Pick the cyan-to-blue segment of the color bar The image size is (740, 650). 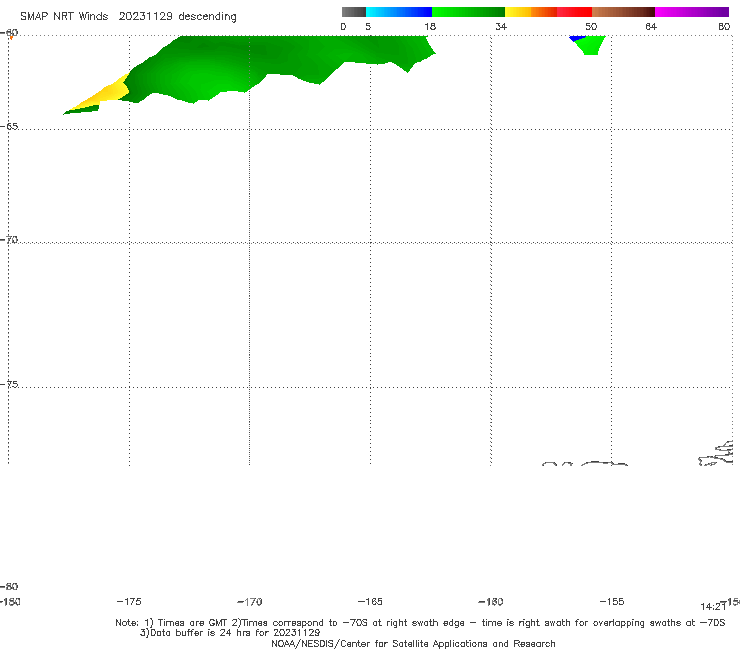point(399,12)
